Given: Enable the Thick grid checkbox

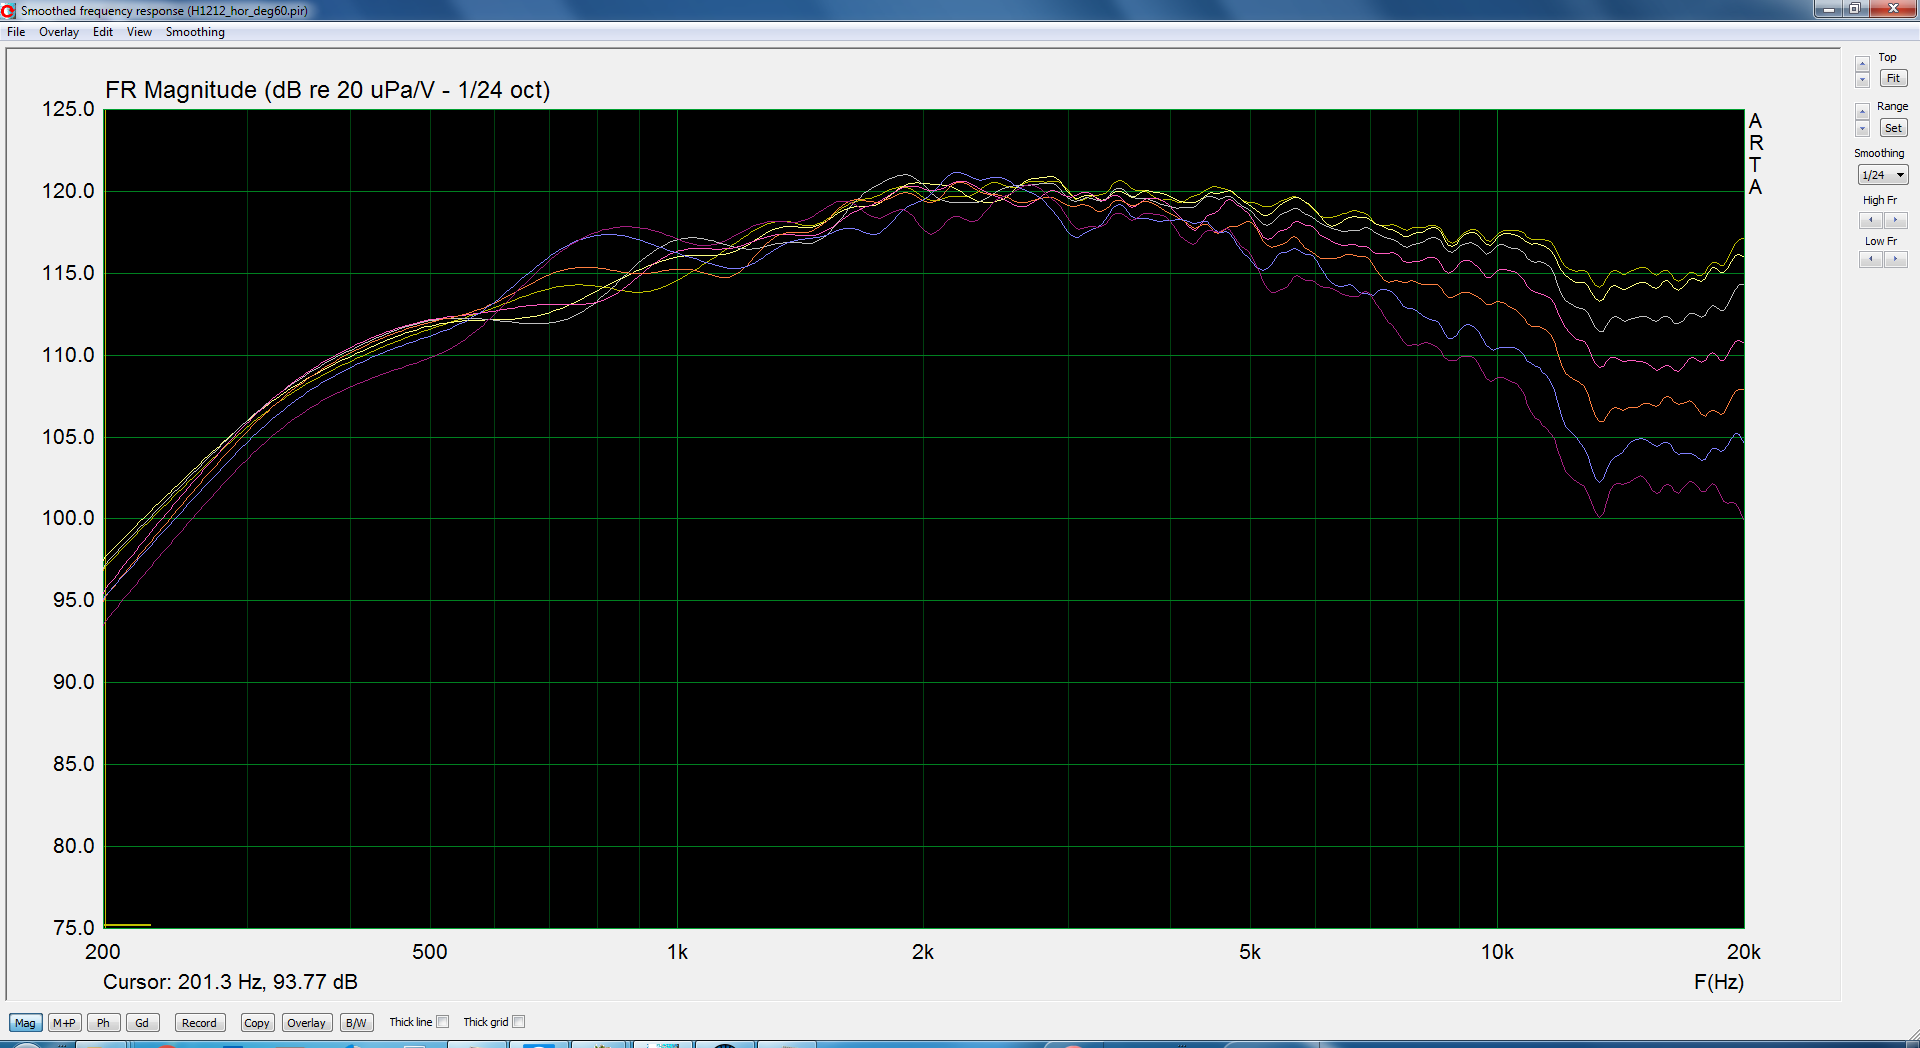Looking at the screenshot, I should point(519,1022).
